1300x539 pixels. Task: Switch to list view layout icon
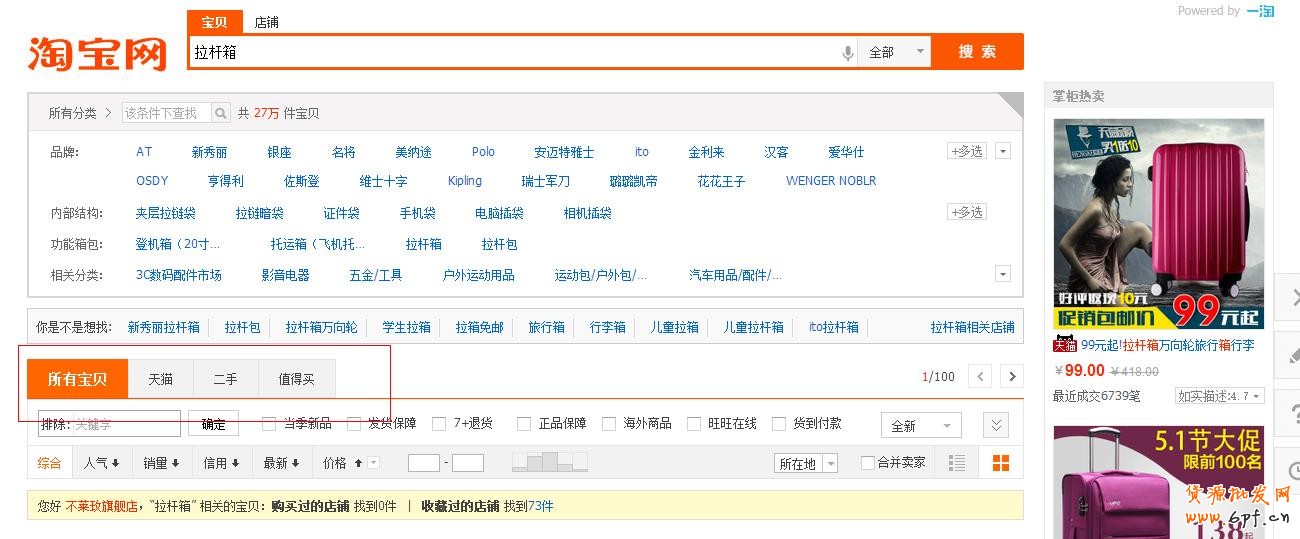pyautogui.click(x=957, y=463)
